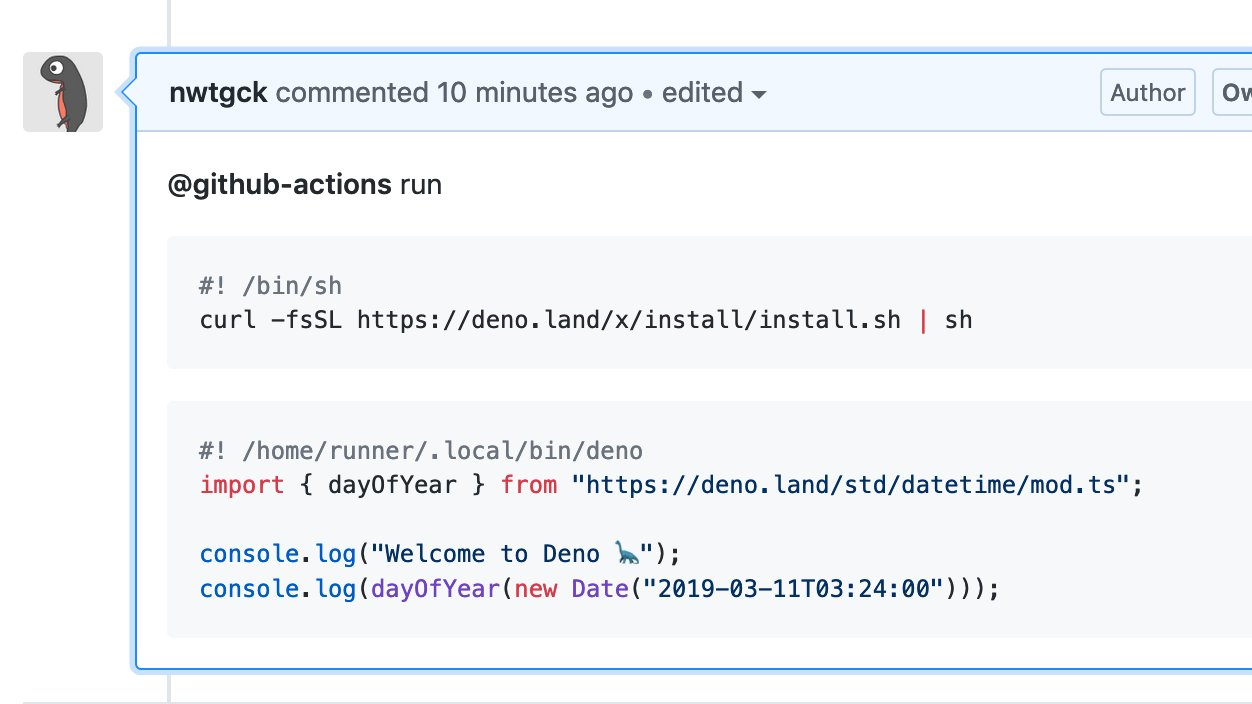Click the 'new' keyword in the last line
This screenshot has width=1252, height=704.
[535, 588]
